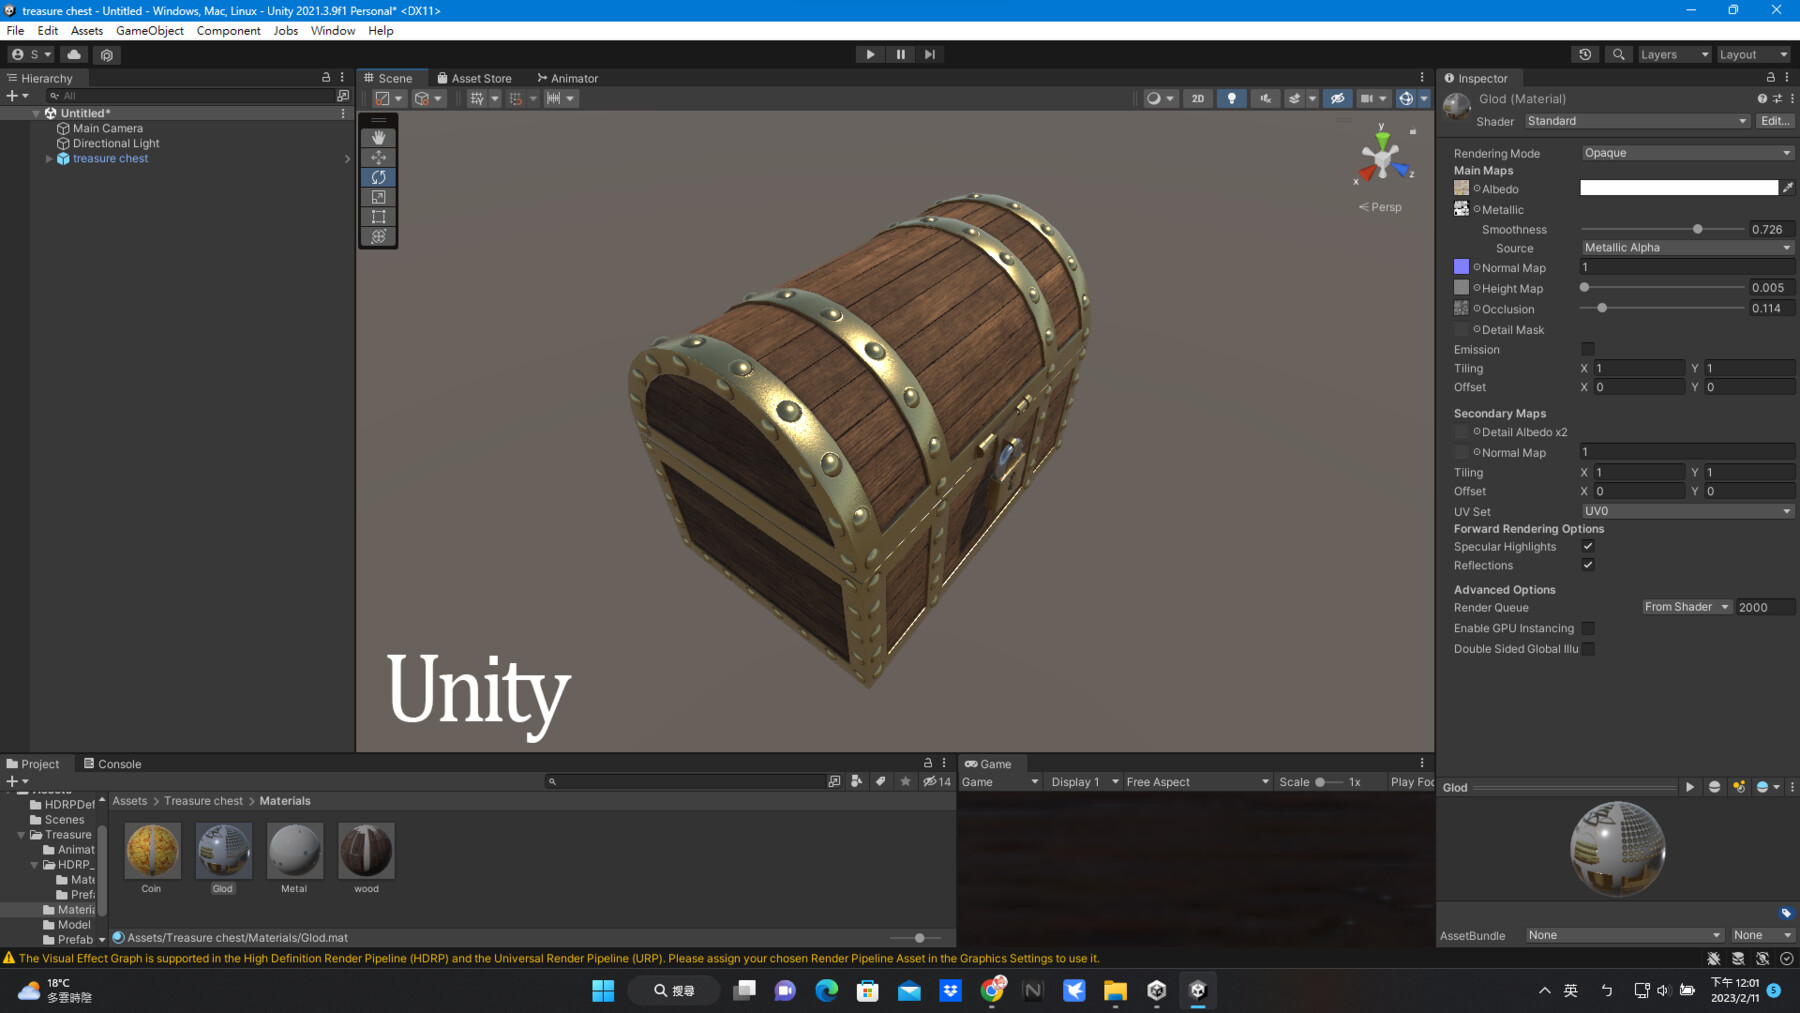Switch Scene view to 2D mode
The height and width of the screenshot is (1013, 1800).
click(x=1197, y=98)
